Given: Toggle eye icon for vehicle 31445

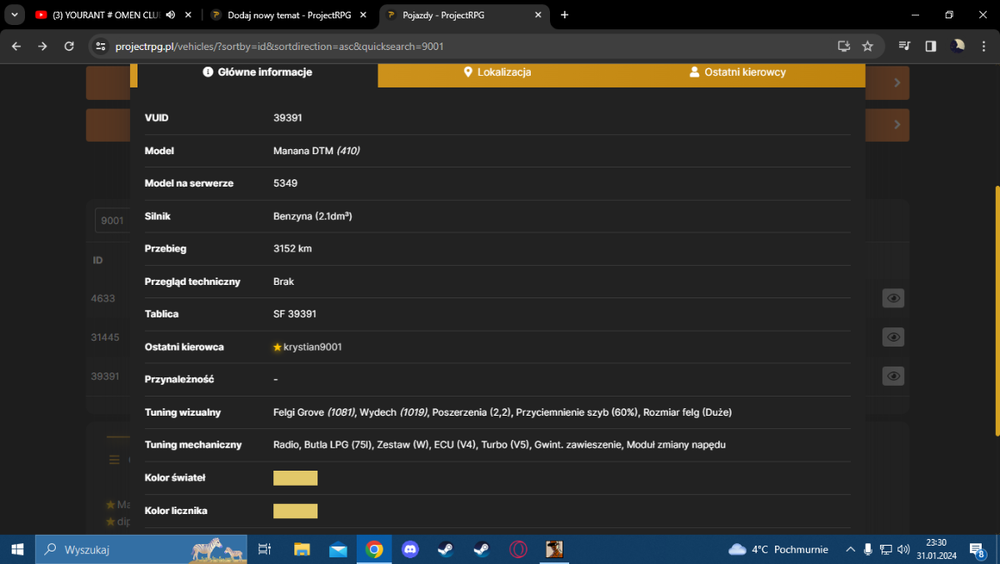Looking at the screenshot, I should (x=893, y=337).
